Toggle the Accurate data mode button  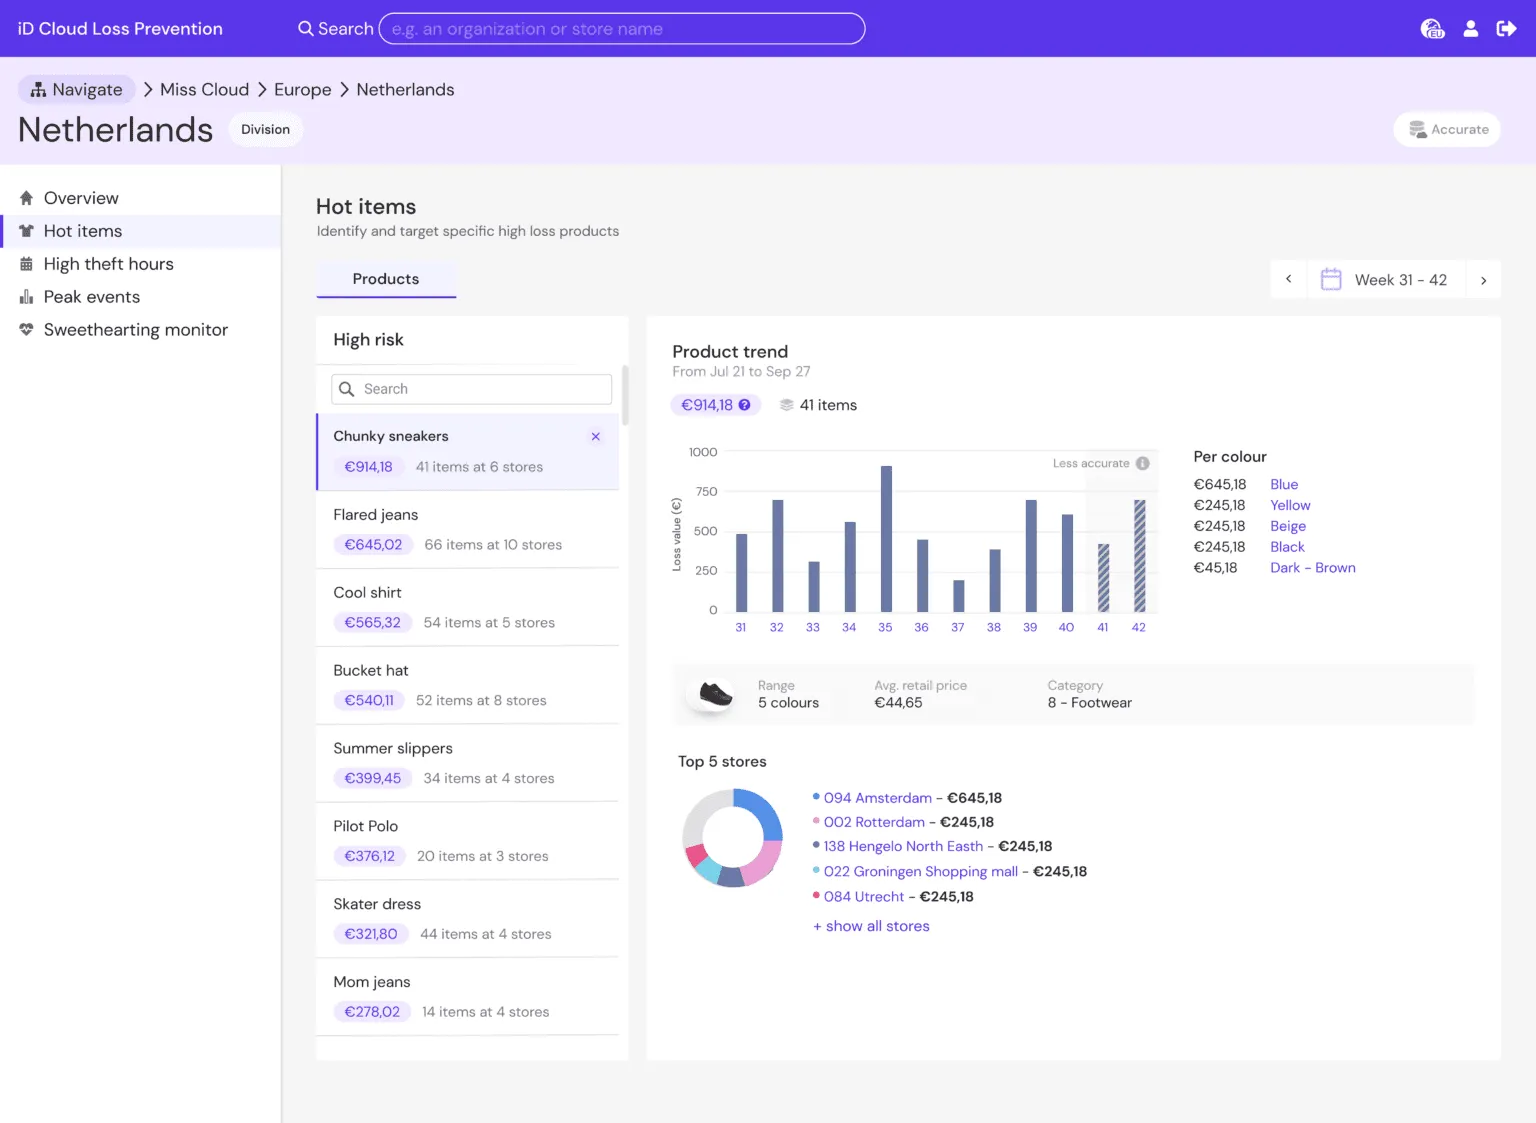point(1447,129)
